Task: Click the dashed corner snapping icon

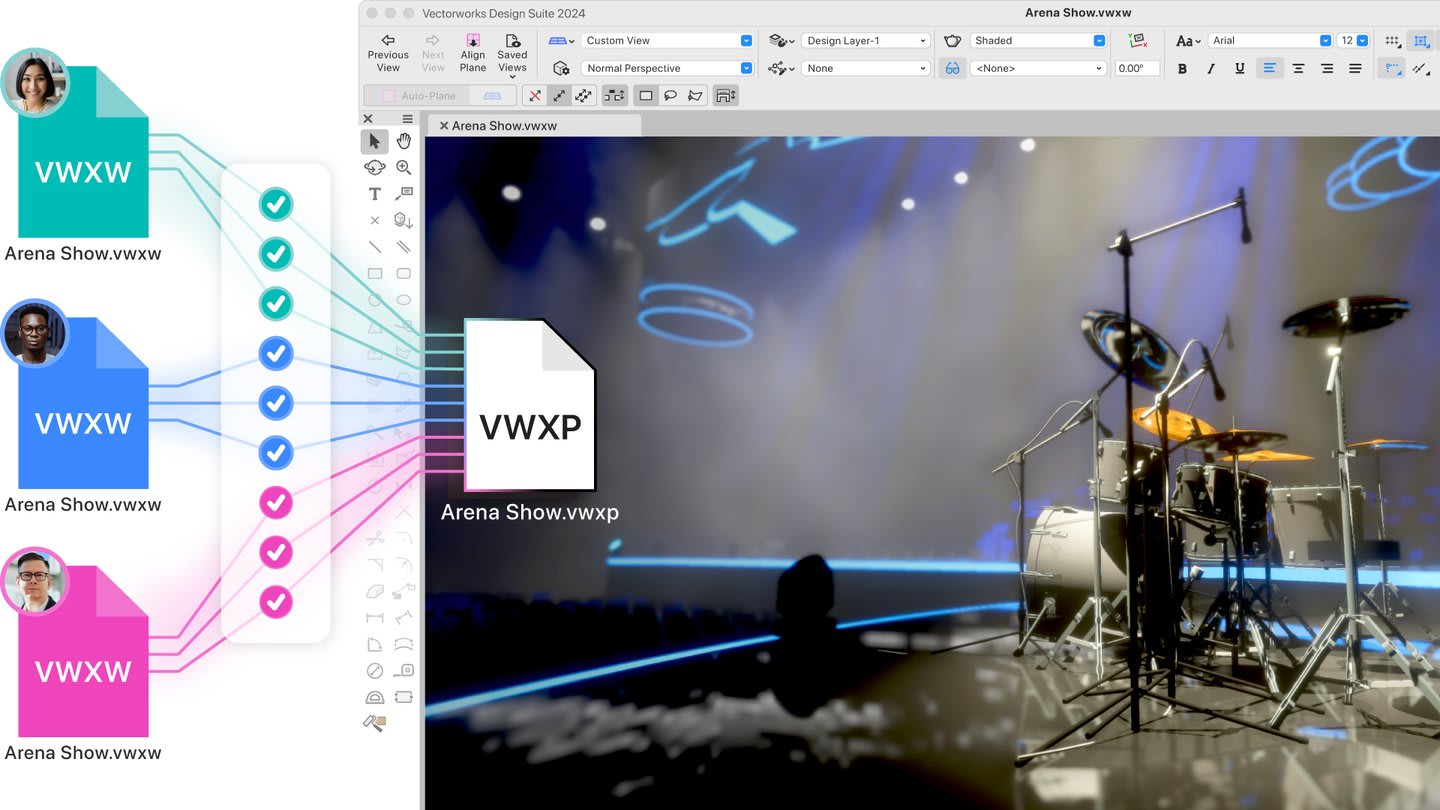Action: (1392, 68)
